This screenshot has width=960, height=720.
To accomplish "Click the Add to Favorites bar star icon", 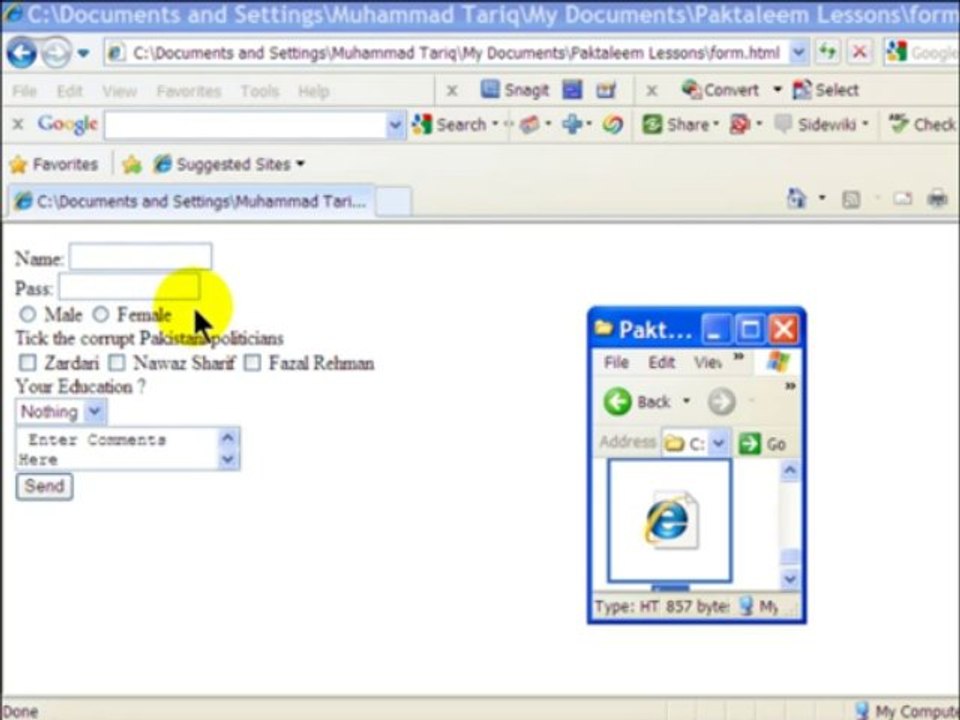I will (132, 164).
